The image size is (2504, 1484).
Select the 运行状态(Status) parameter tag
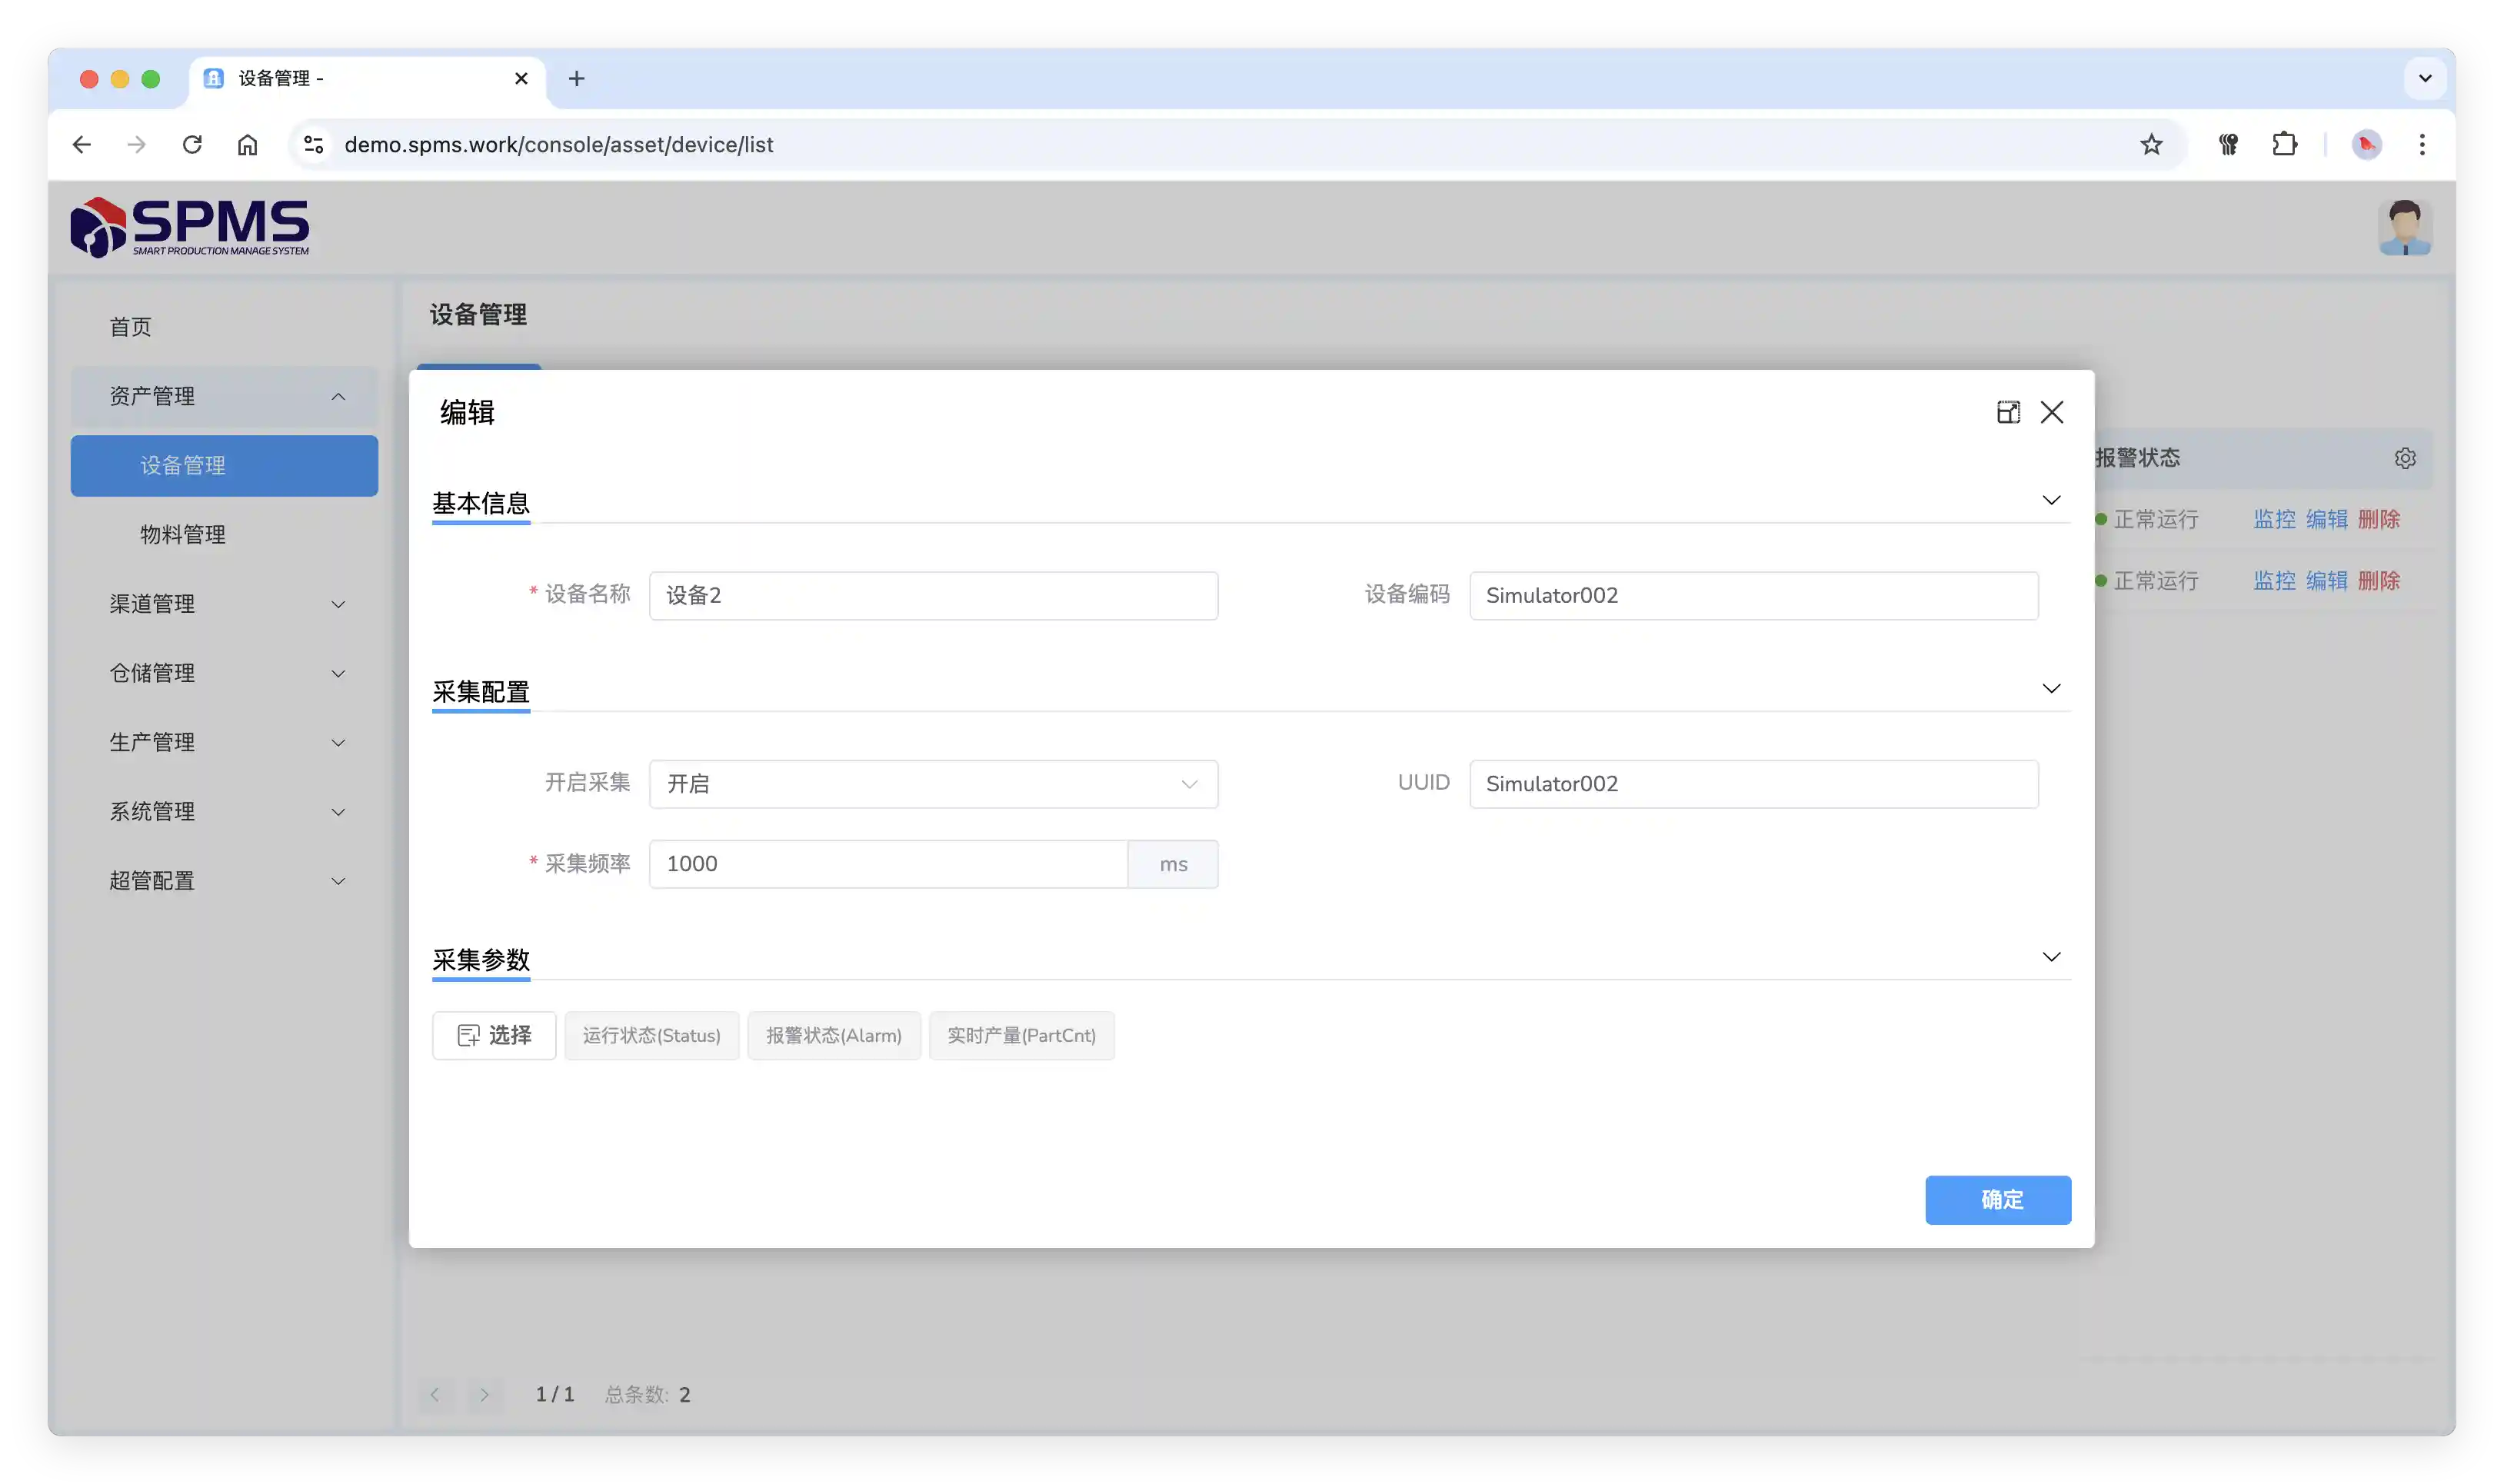pyautogui.click(x=651, y=1036)
